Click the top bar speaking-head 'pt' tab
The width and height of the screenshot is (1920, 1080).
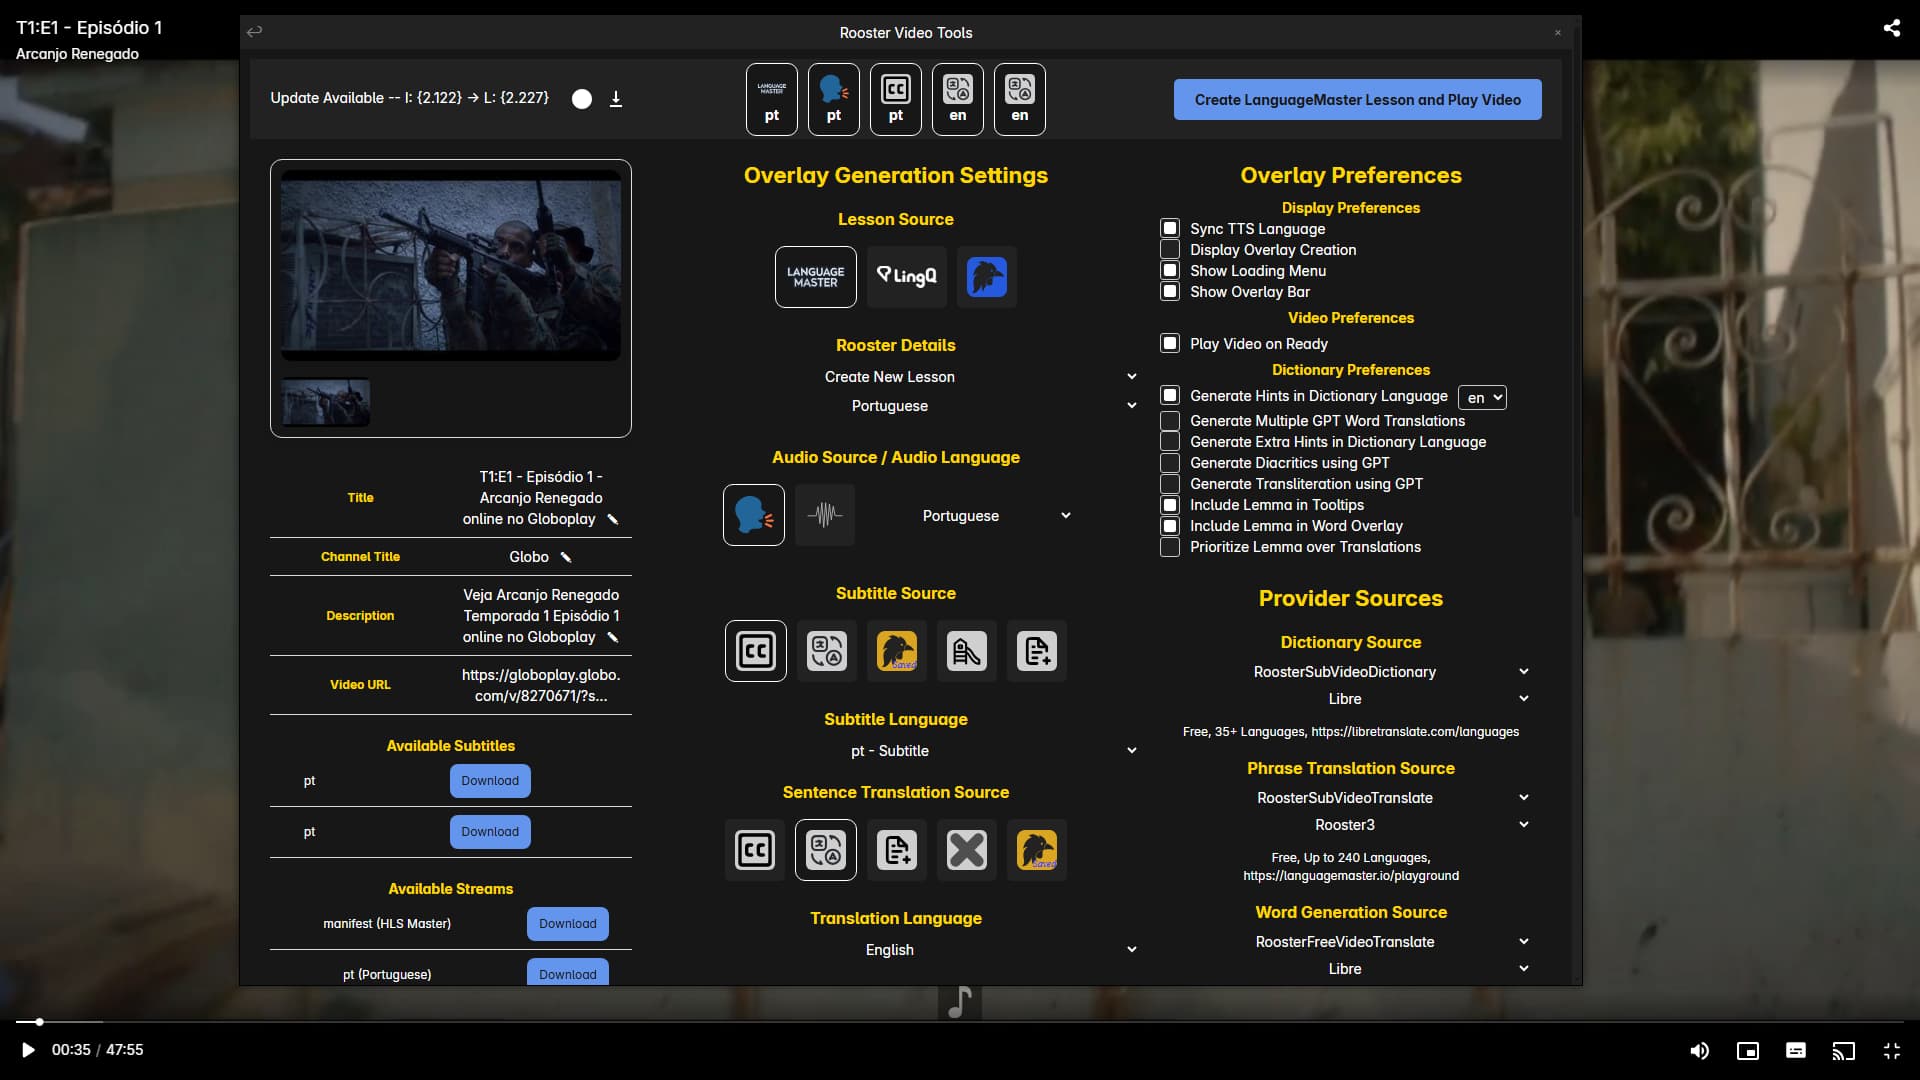click(833, 99)
